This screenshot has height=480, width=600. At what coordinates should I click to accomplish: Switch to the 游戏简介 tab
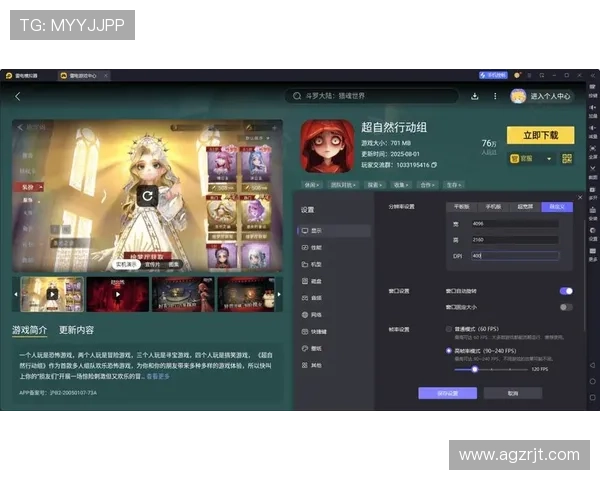coord(29,330)
